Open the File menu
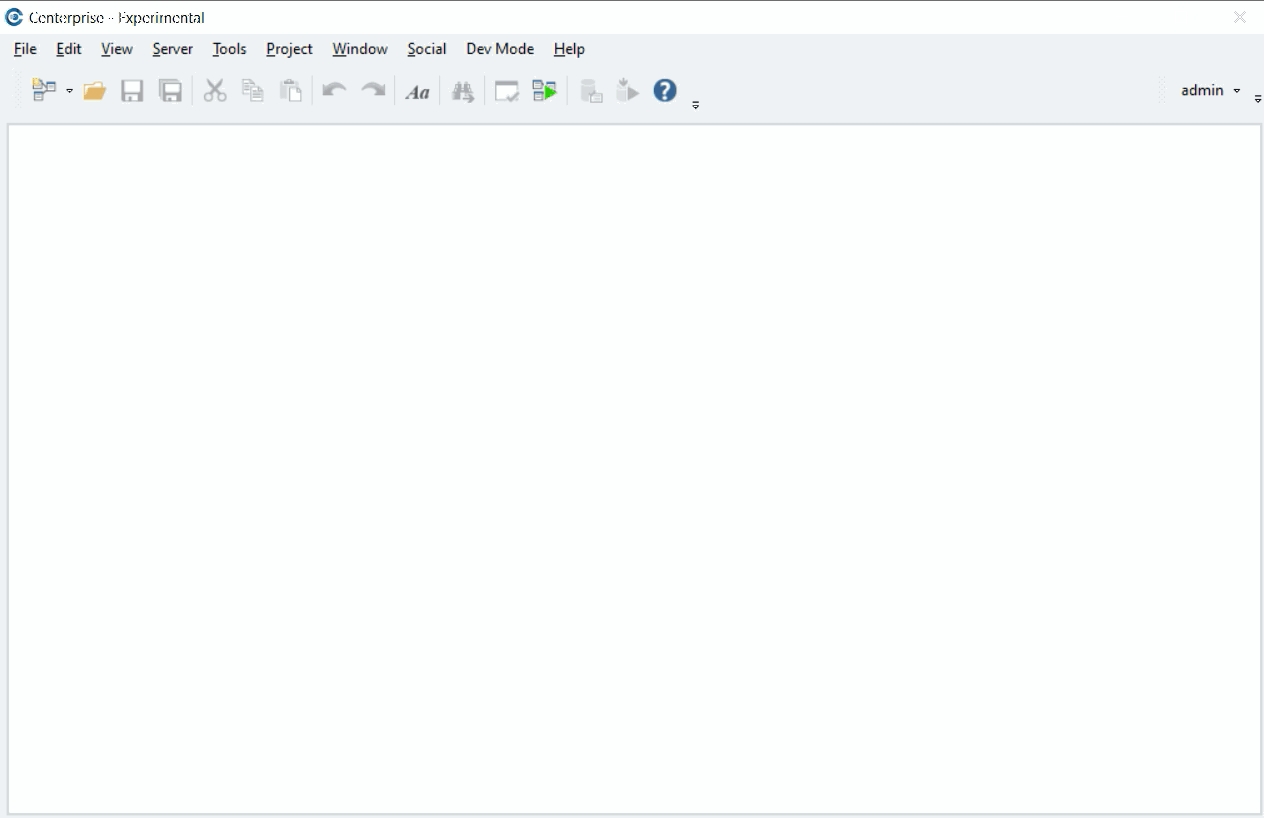 tap(25, 49)
